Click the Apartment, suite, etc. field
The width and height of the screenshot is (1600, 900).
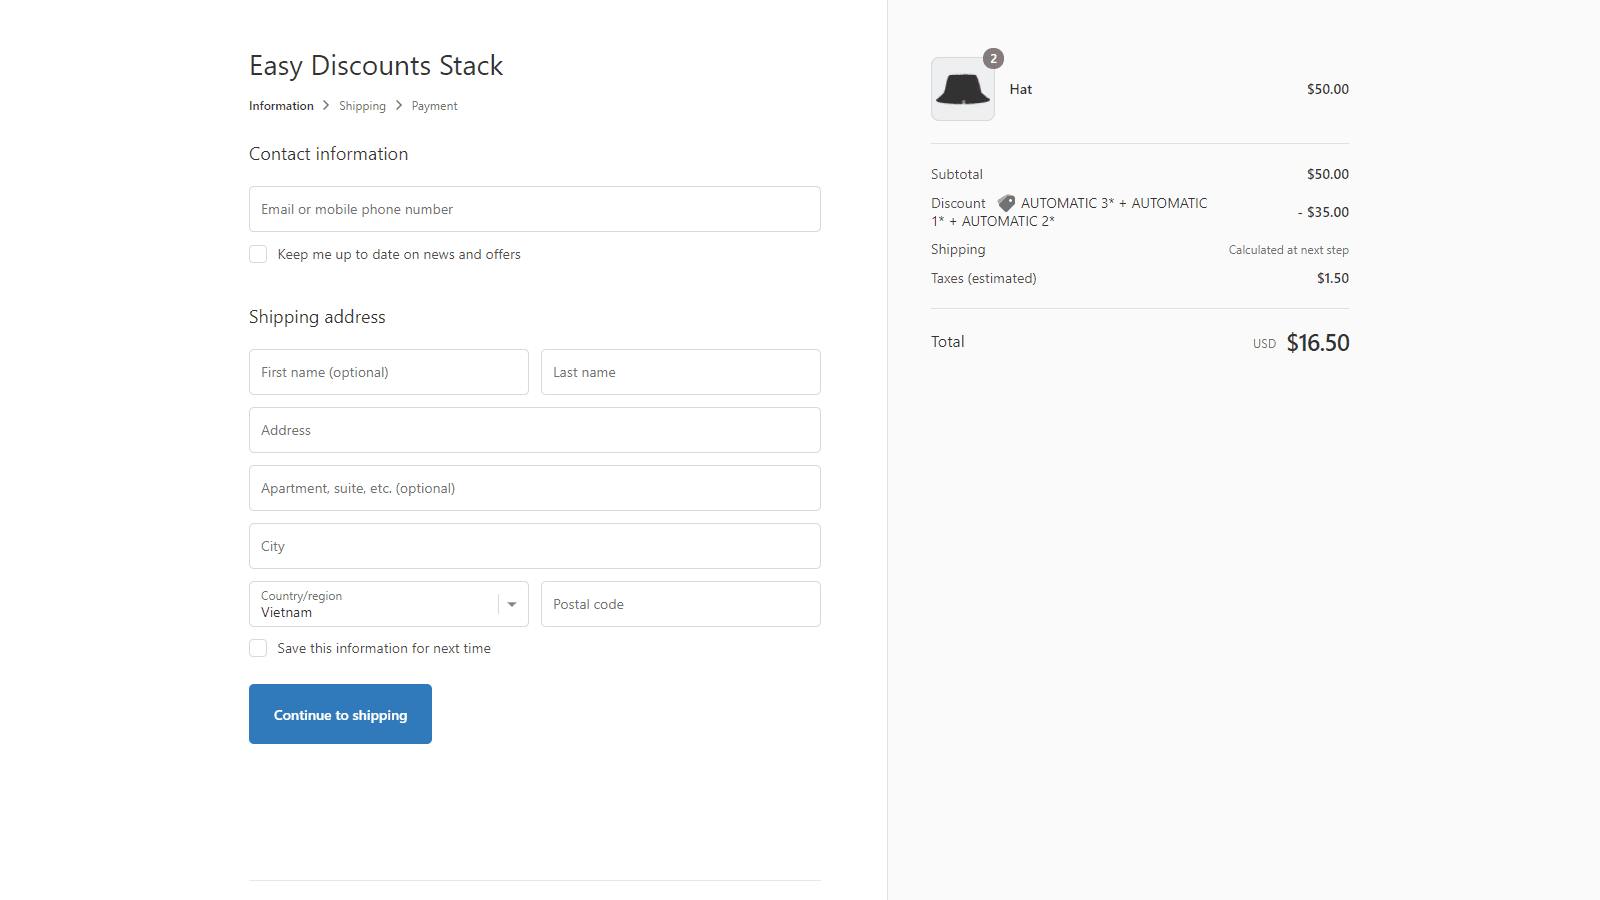click(x=534, y=488)
